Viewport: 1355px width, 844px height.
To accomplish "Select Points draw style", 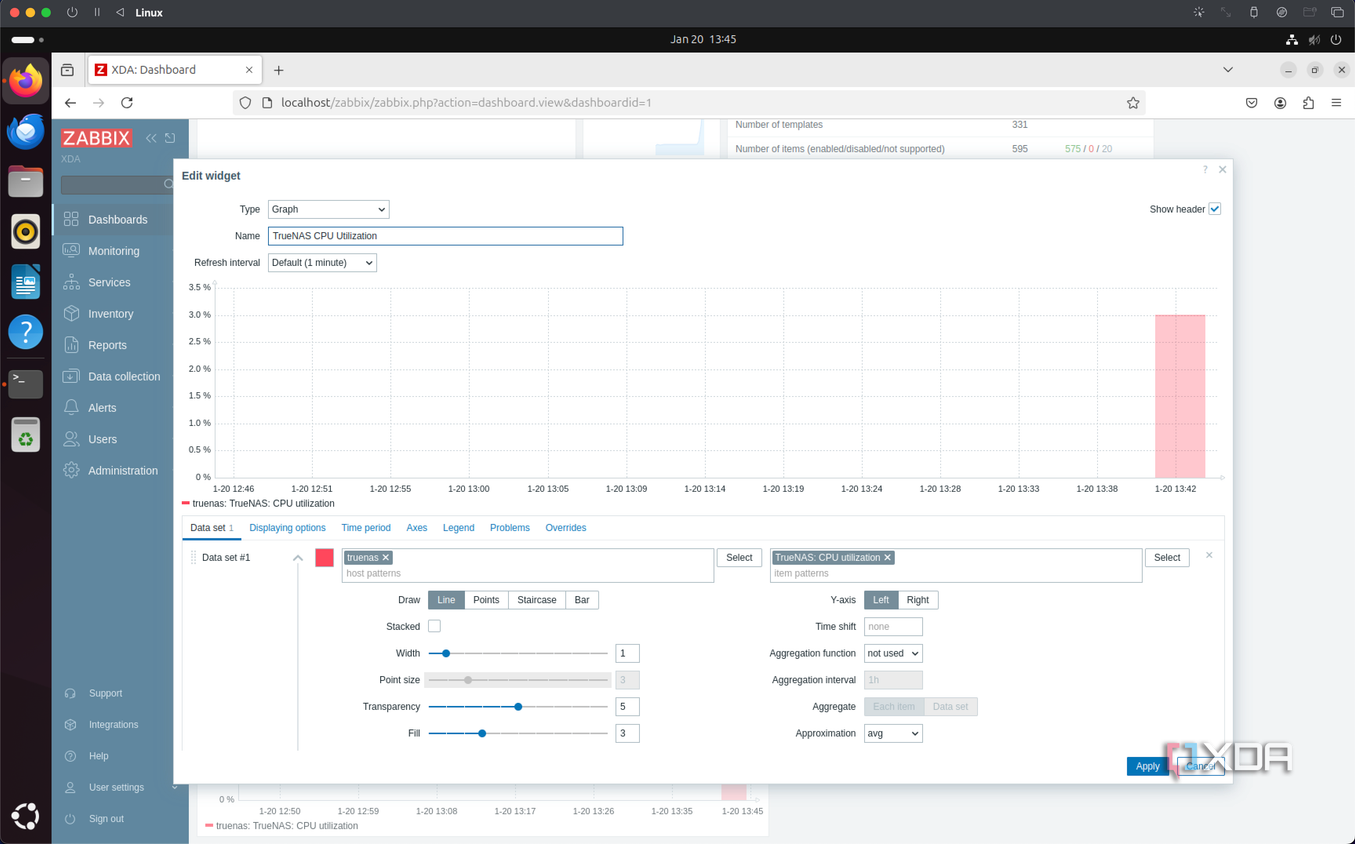I will [486, 600].
